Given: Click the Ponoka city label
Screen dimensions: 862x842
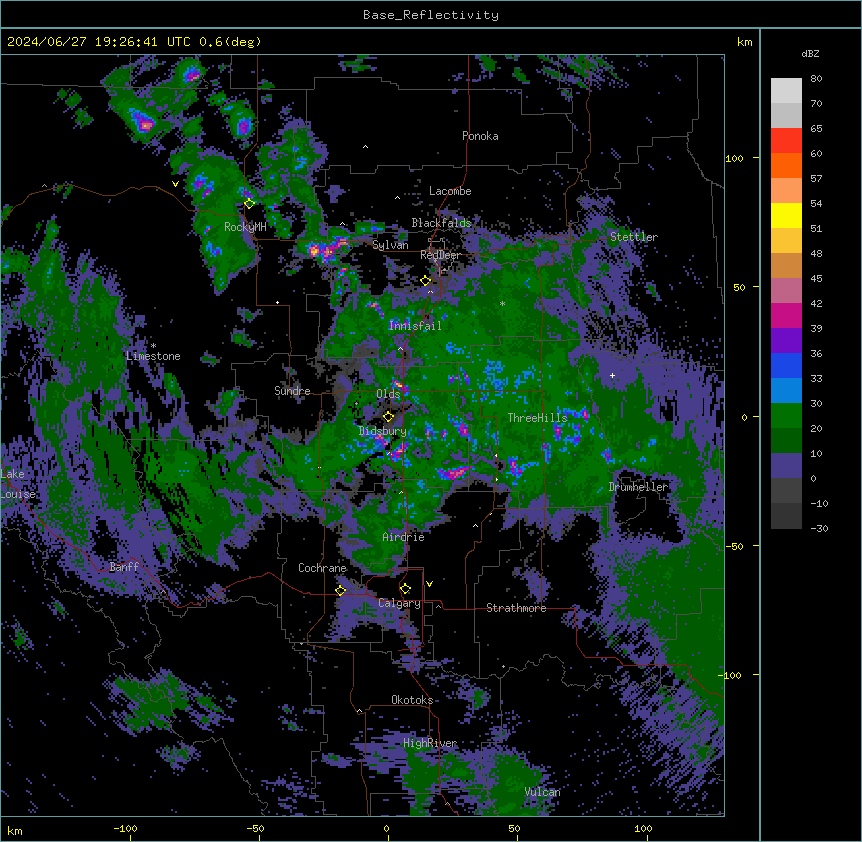Looking at the screenshot, I should point(480,136).
